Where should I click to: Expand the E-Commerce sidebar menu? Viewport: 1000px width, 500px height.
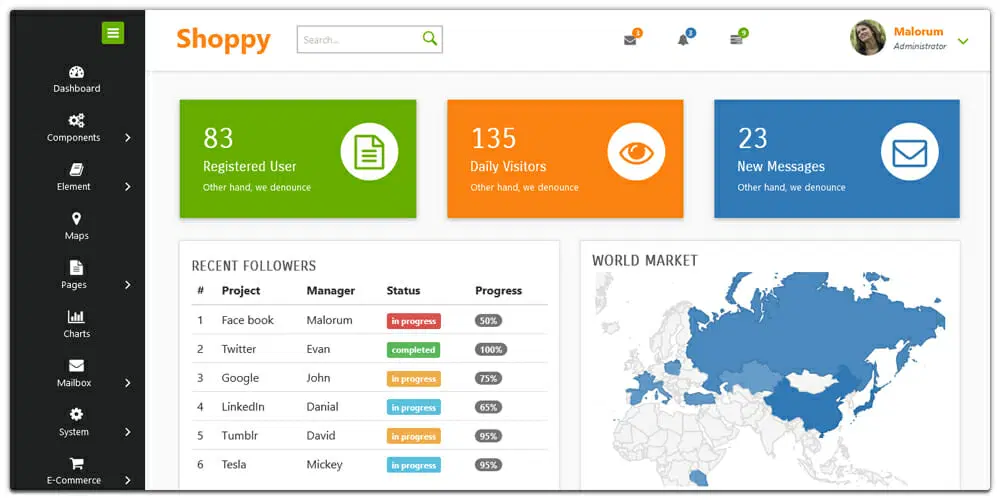pos(127,481)
